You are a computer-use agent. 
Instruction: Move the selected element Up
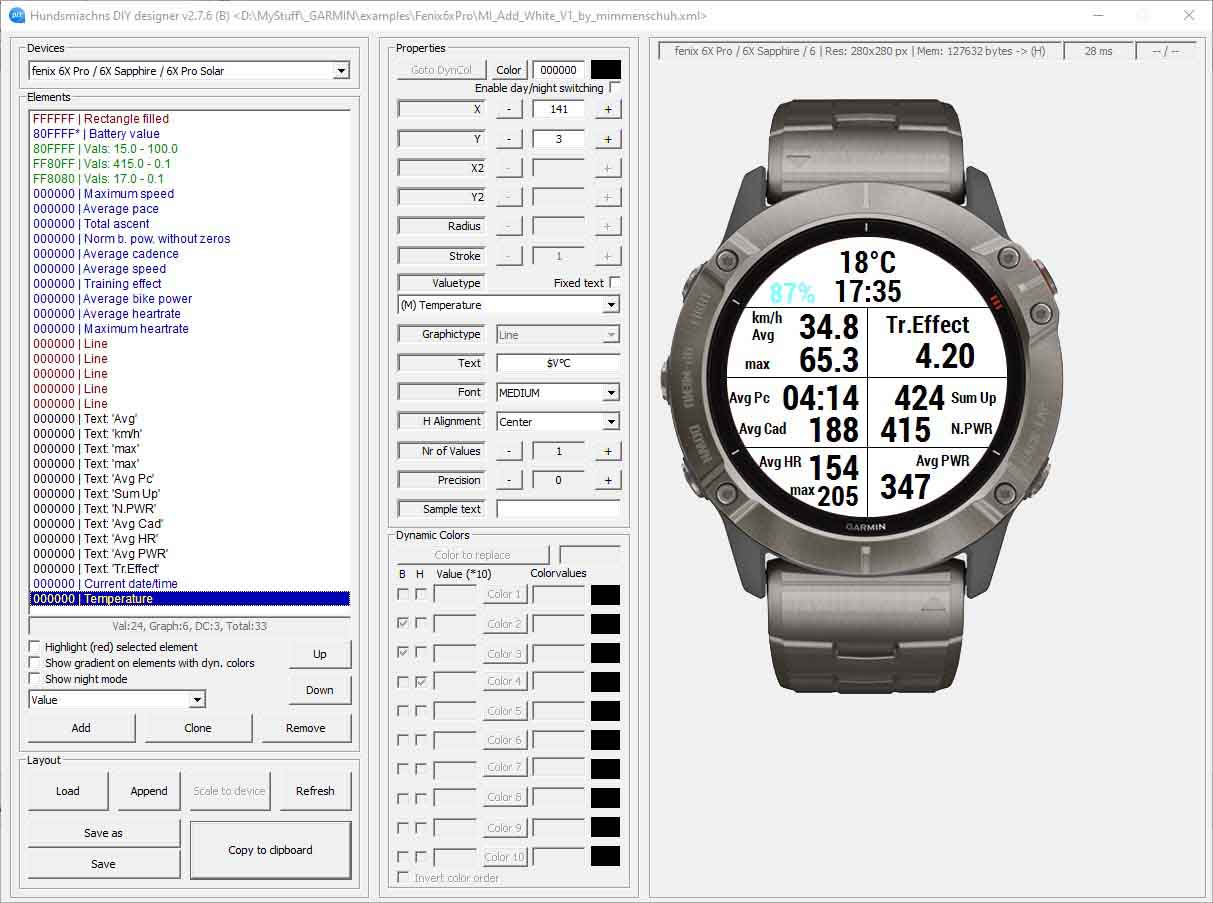(319, 653)
